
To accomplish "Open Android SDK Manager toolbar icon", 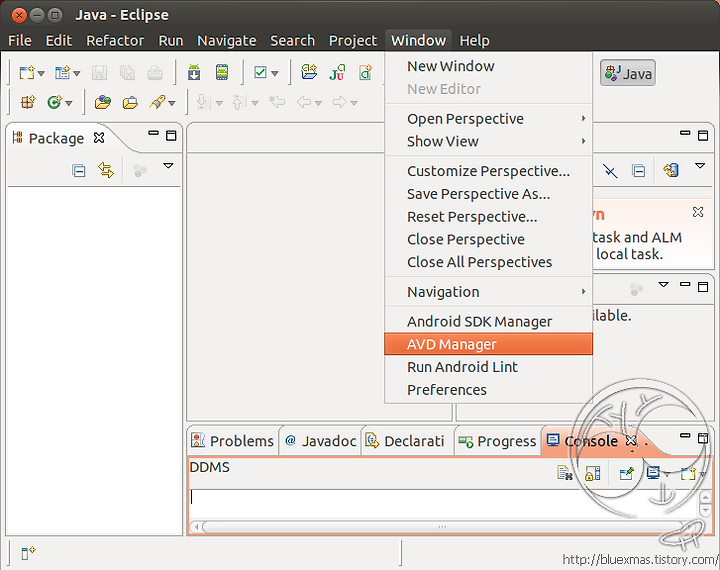I will tap(194, 73).
